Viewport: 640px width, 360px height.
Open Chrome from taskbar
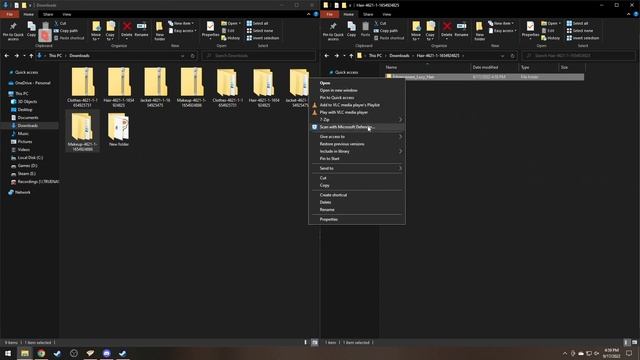coord(41,353)
